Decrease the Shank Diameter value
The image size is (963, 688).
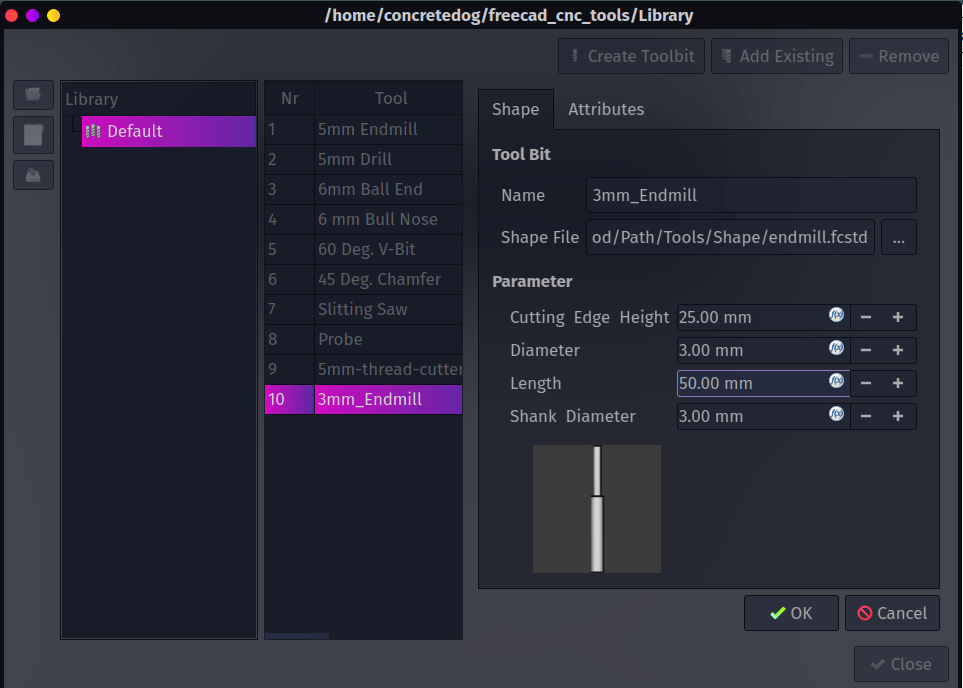pos(866,416)
